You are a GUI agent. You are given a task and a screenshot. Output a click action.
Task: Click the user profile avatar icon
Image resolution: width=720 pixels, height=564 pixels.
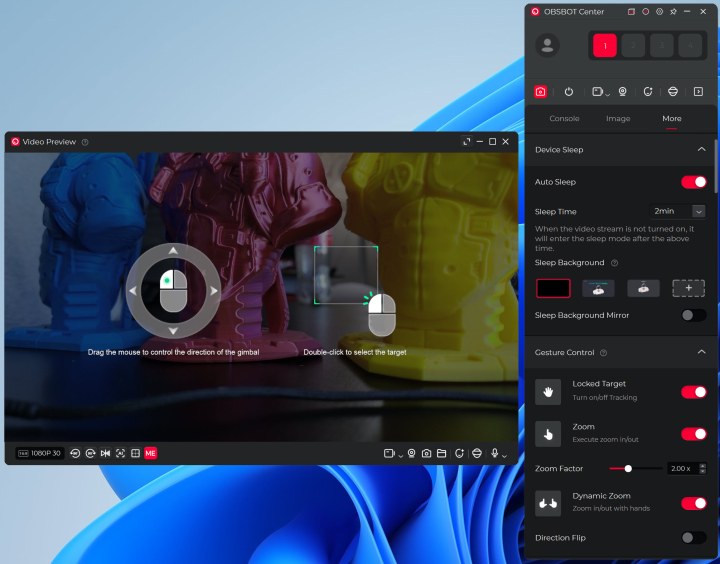click(547, 45)
